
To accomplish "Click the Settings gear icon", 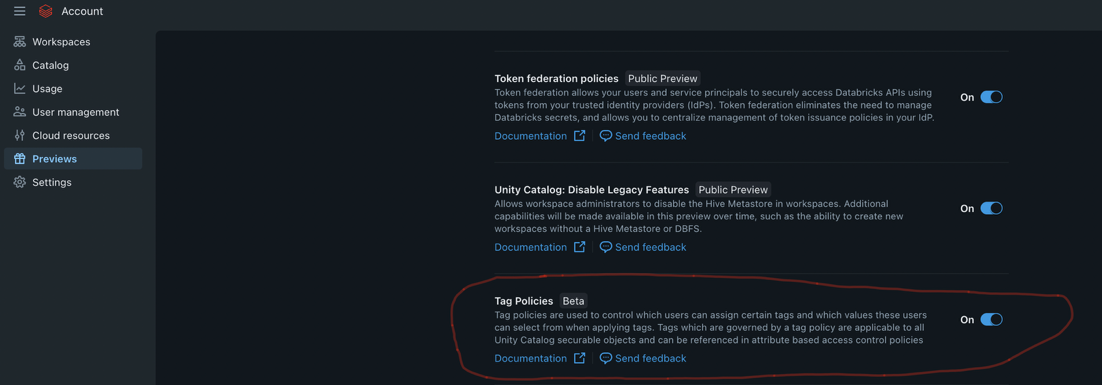I will pos(20,183).
